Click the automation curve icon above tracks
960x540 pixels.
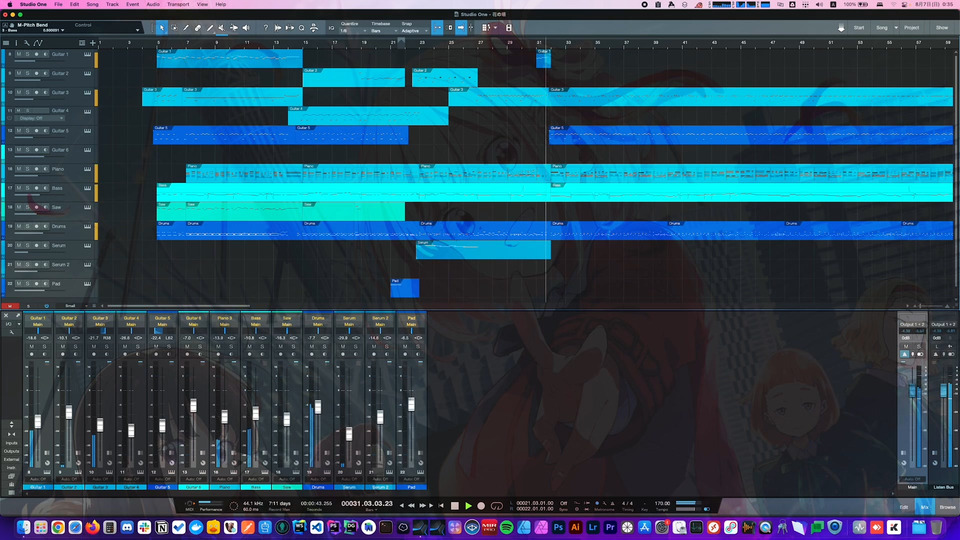click(38, 43)
